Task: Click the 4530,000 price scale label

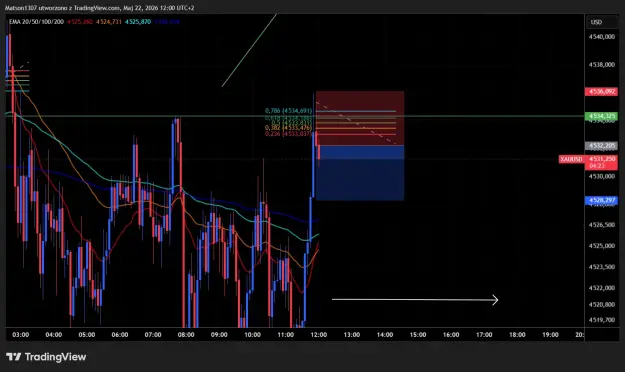Action: tap(601, 176)
